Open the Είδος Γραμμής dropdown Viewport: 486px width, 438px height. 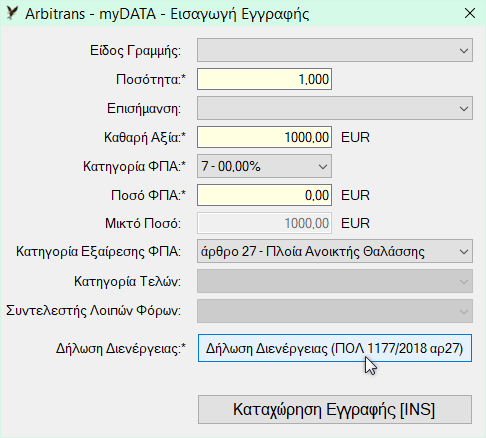pos(335,50)
